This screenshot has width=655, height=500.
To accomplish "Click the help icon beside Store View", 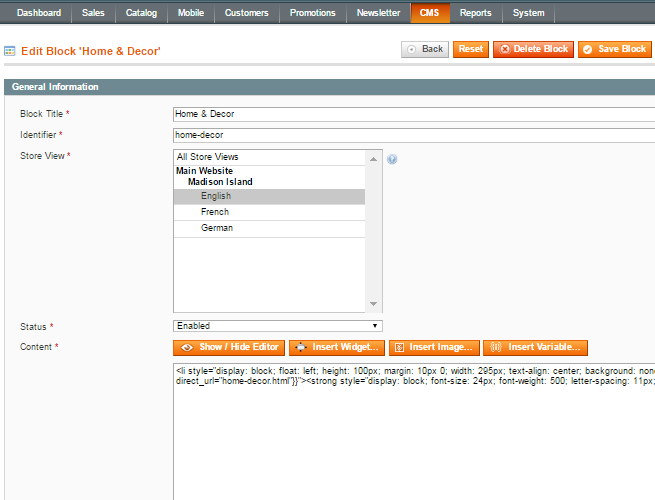I will (x=392, y=159).
